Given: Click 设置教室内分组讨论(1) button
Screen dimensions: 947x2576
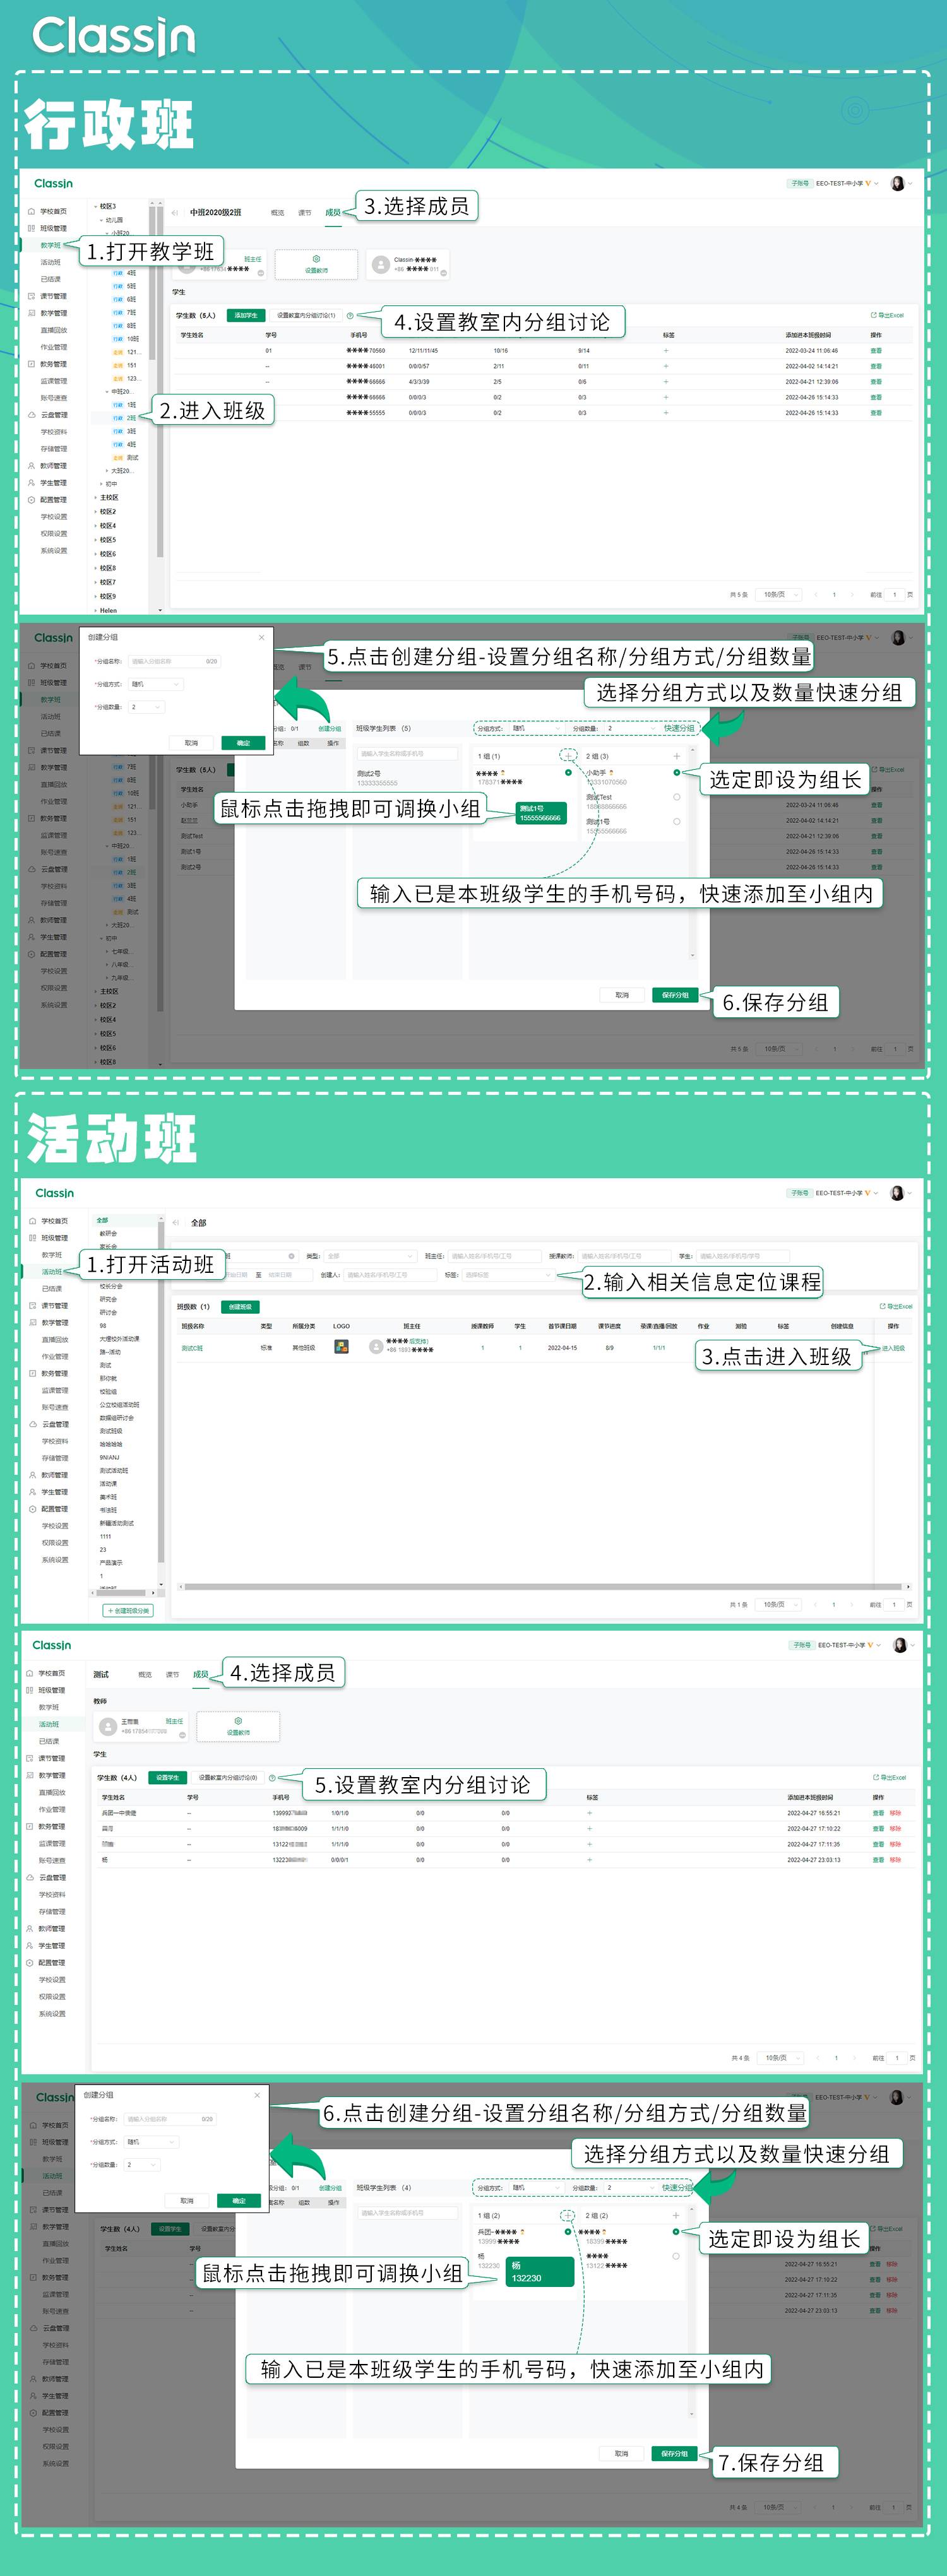Looking at the screenshot, I should tap(306, 316).
